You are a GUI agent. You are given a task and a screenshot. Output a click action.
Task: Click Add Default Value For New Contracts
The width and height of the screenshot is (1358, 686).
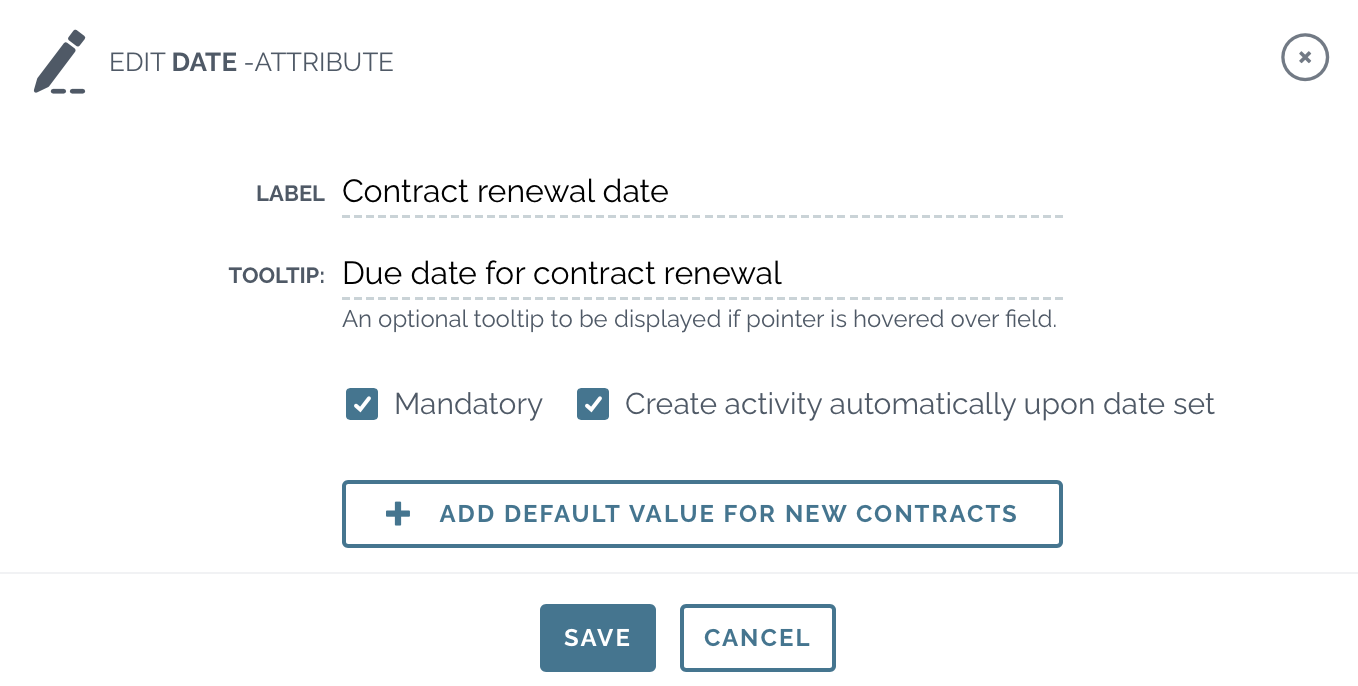point(702,514)
